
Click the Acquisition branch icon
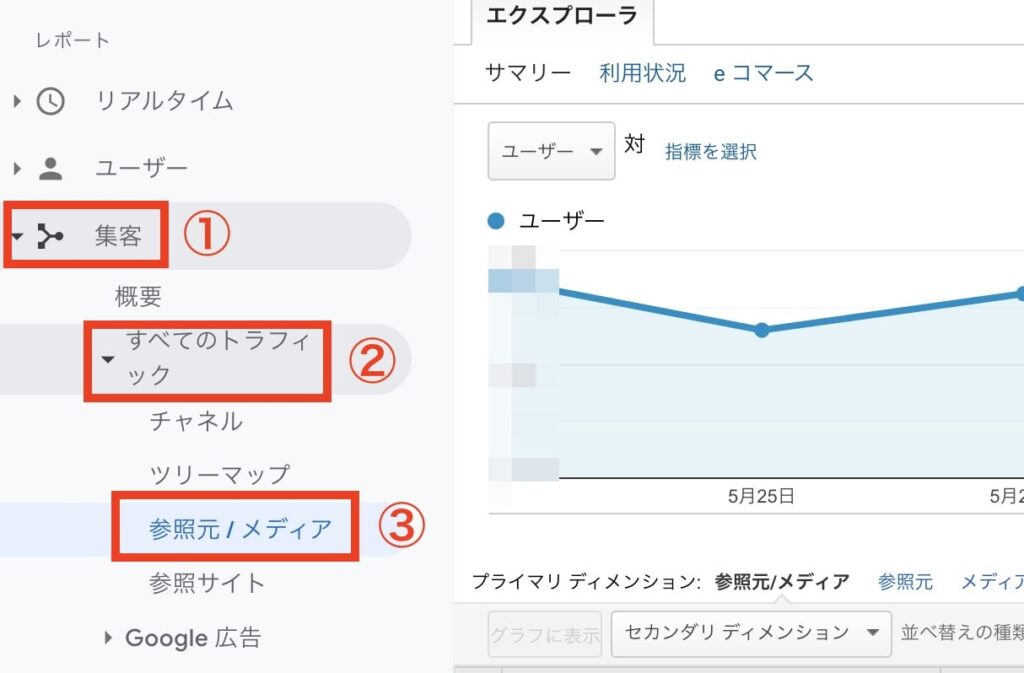[50, 236]
